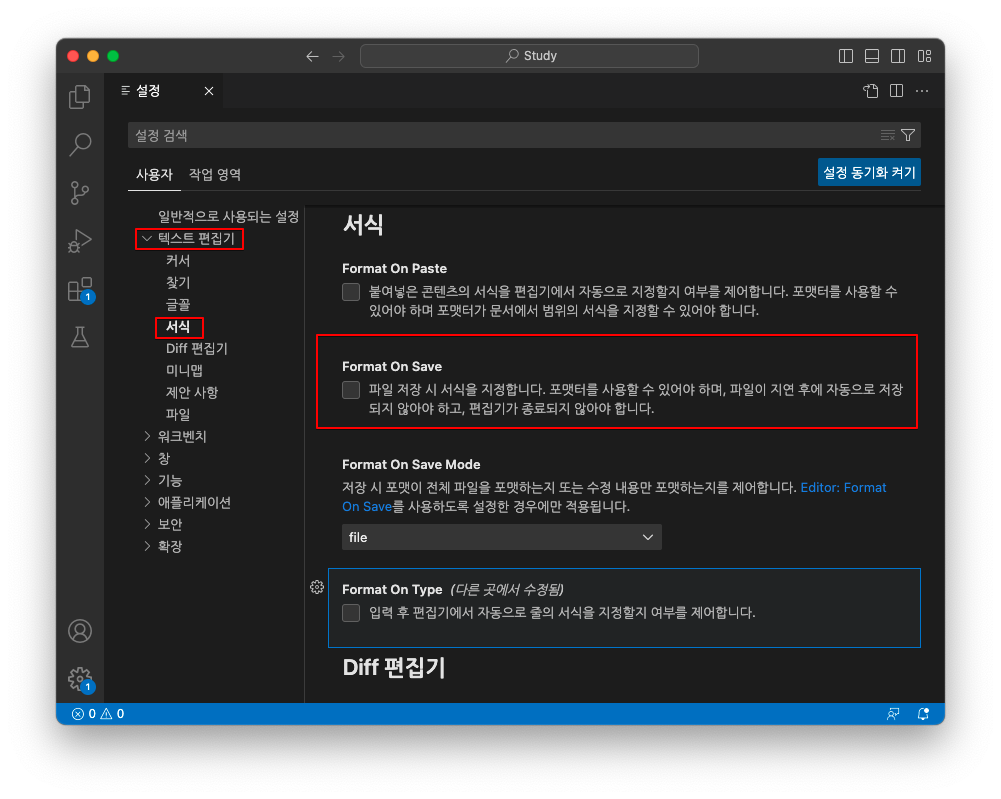This screenshot has height=799, width=1001.
Task: Collapse the 텍스트 편집기 tree section
Action: coord(147,239)
